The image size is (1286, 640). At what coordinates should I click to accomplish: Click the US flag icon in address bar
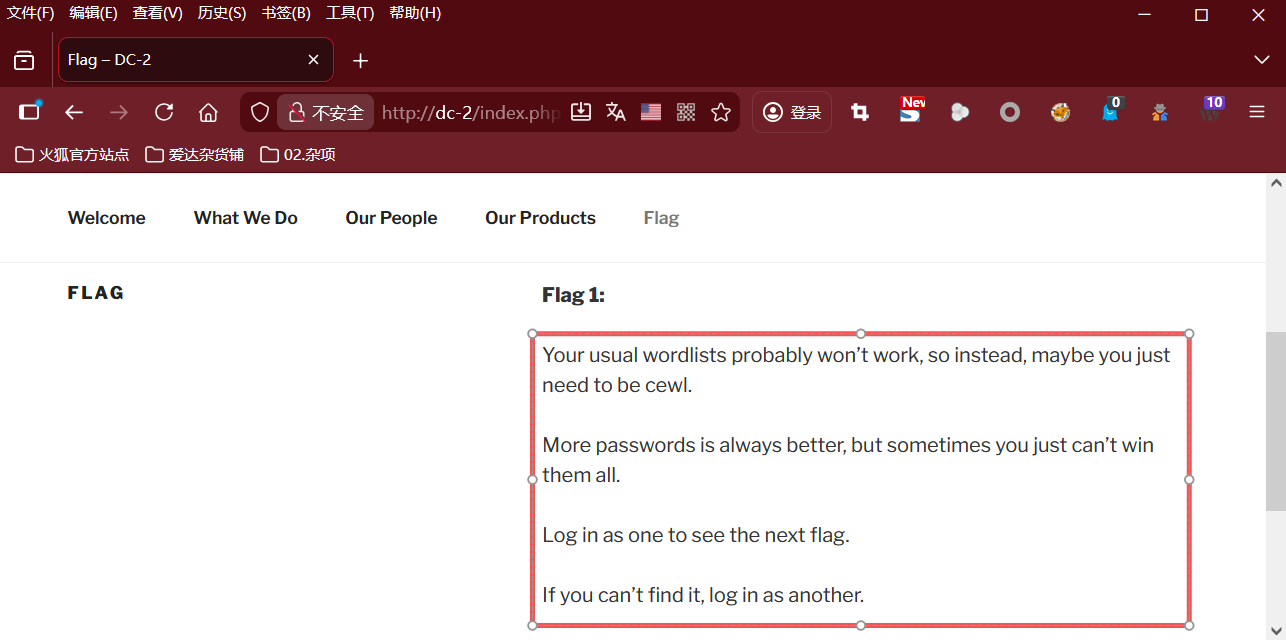pyautogui.click(x=651, y=112)
